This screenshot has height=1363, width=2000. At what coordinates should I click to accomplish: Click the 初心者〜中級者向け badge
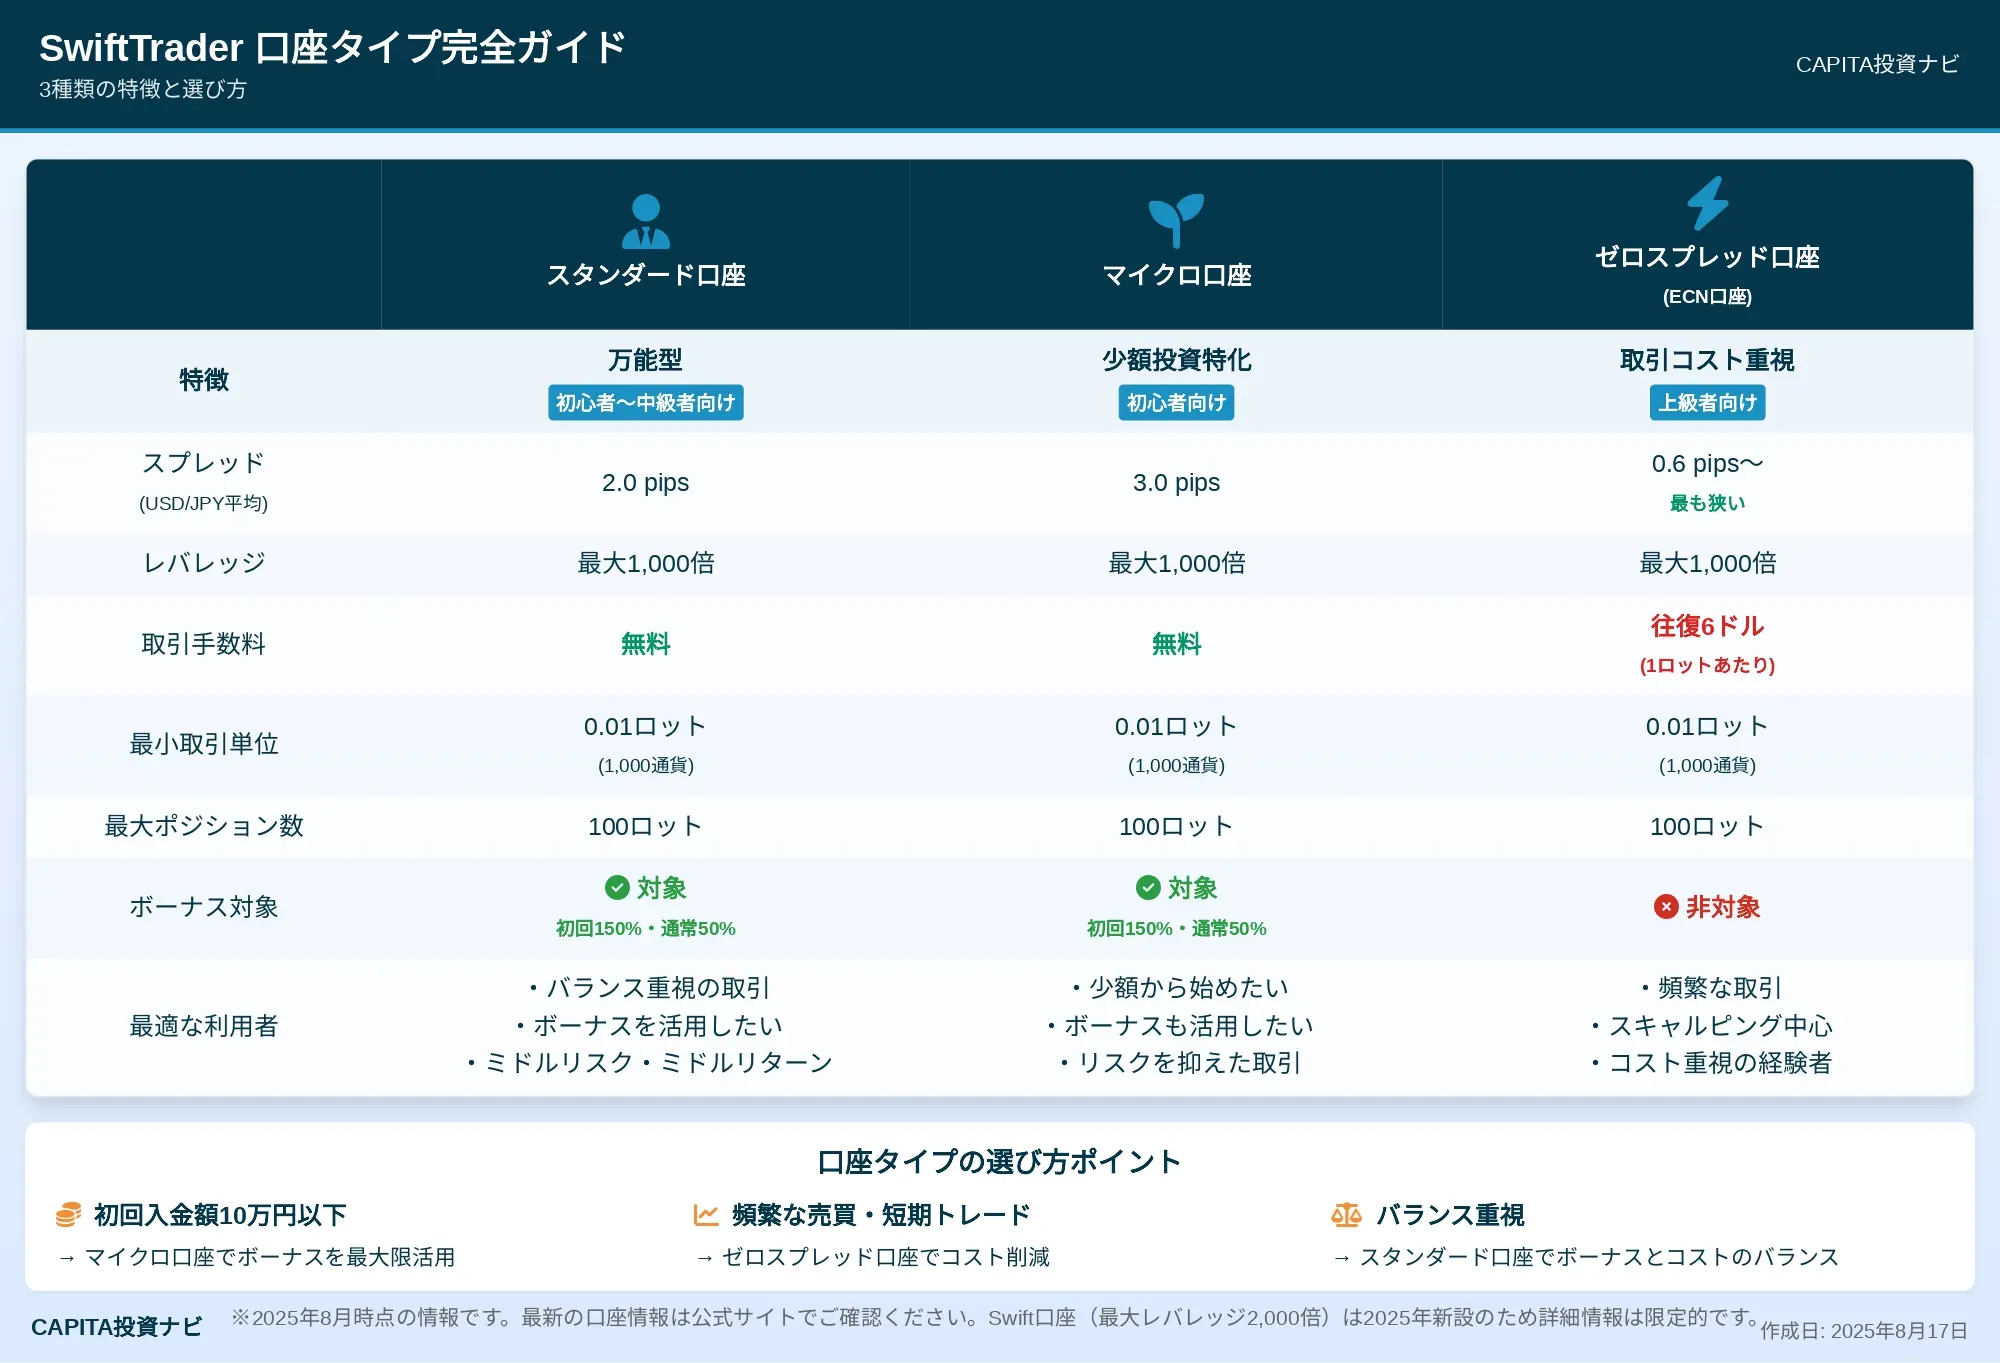click(x=646, y=403)
